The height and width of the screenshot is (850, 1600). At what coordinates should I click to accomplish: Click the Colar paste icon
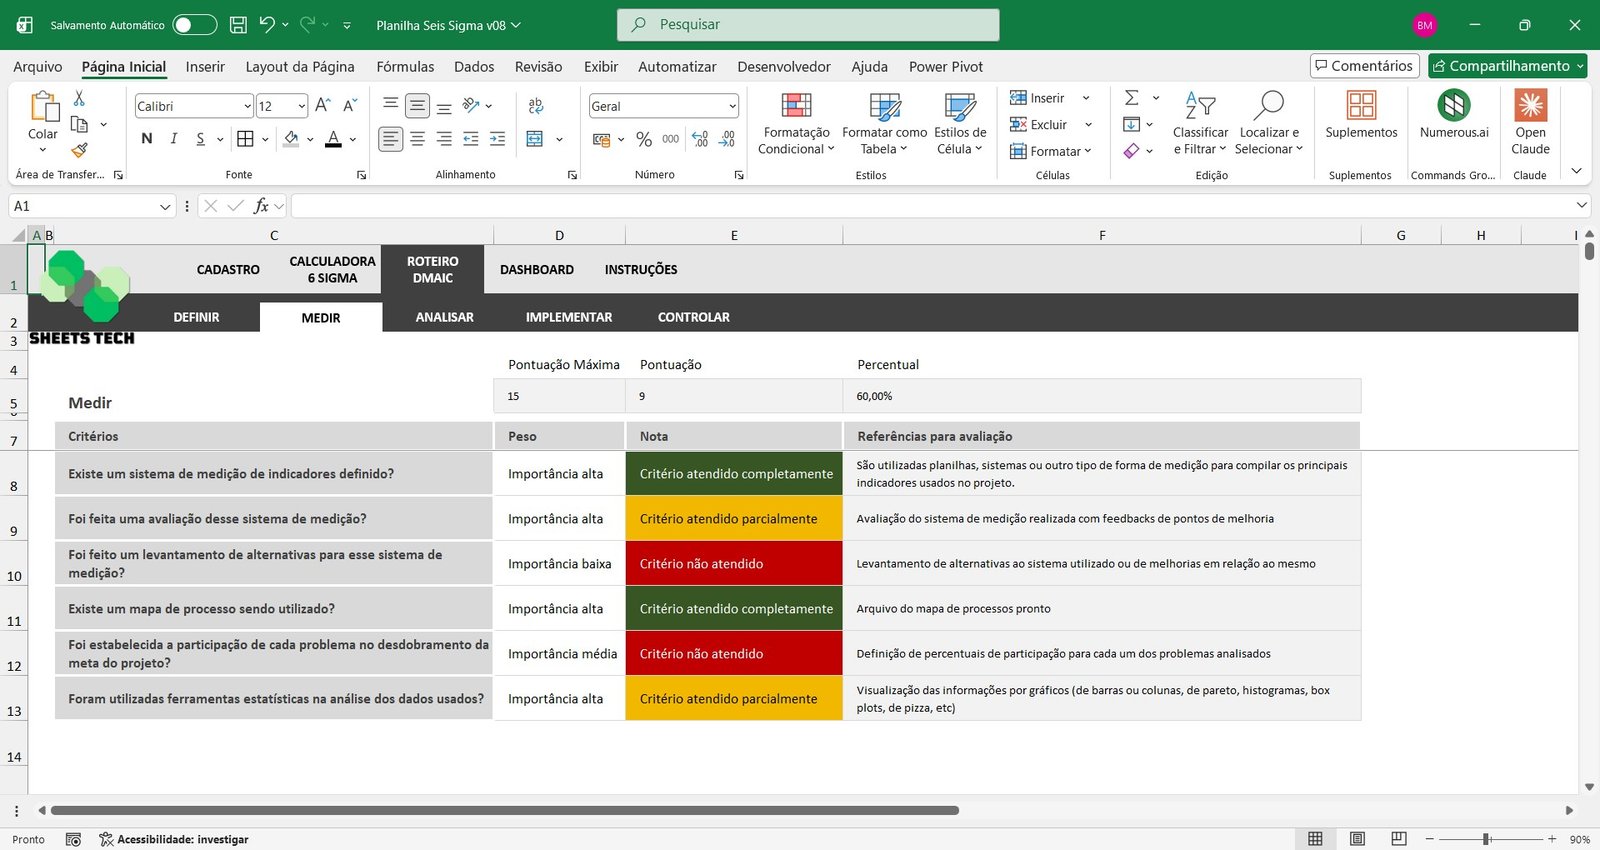point(43,106)
